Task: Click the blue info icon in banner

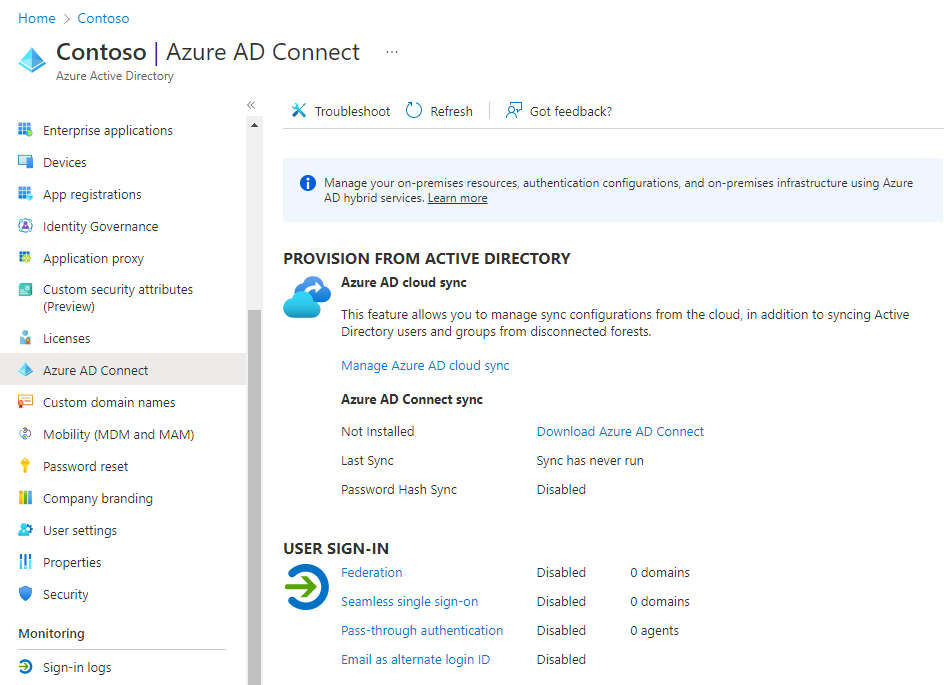Action: pyautogui.click(x=308, y=183)
